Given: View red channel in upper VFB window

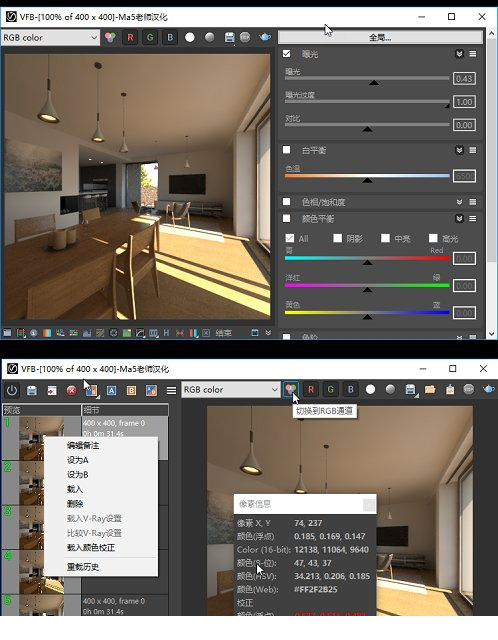Looking at the screenshot, I should click(130, 38).
